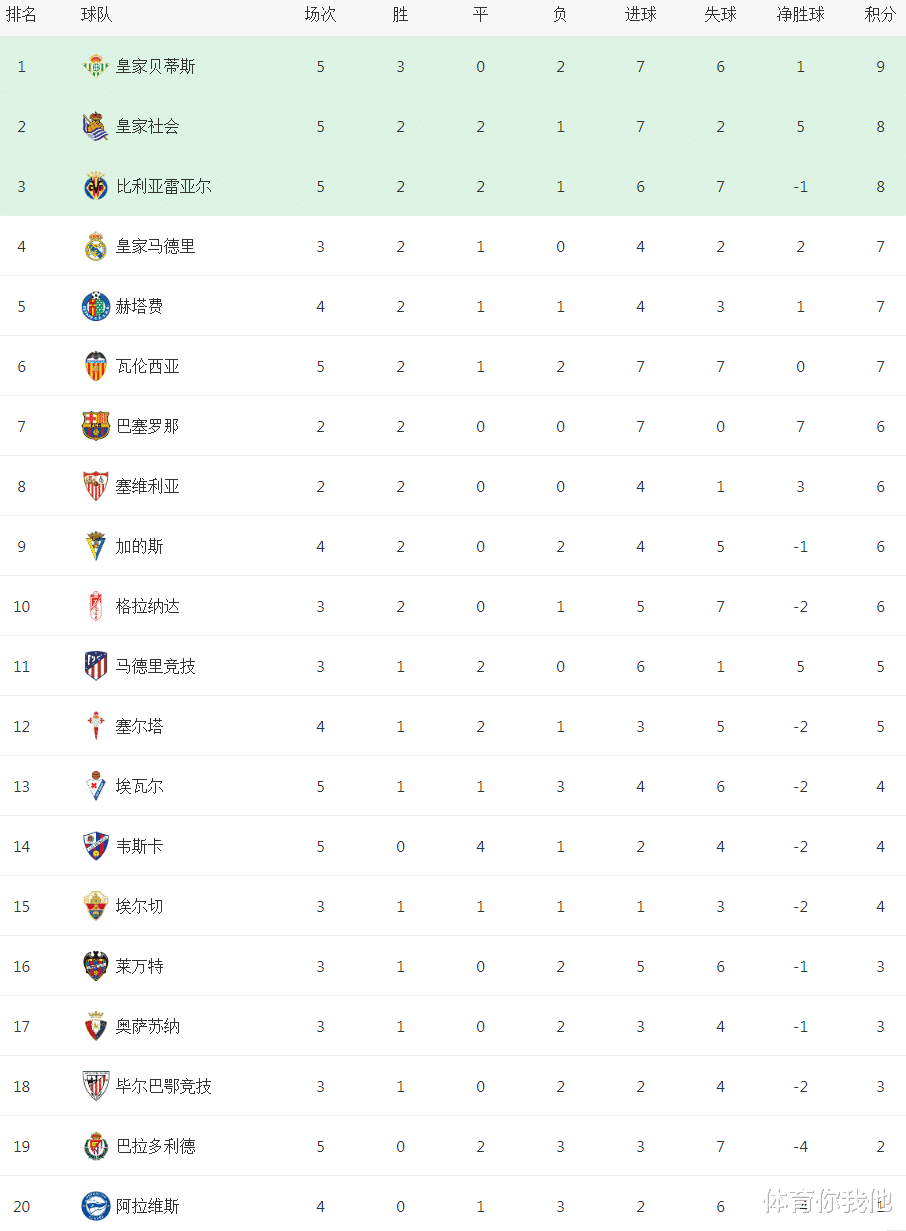Click the Levante crest icon

coord(96,966)
